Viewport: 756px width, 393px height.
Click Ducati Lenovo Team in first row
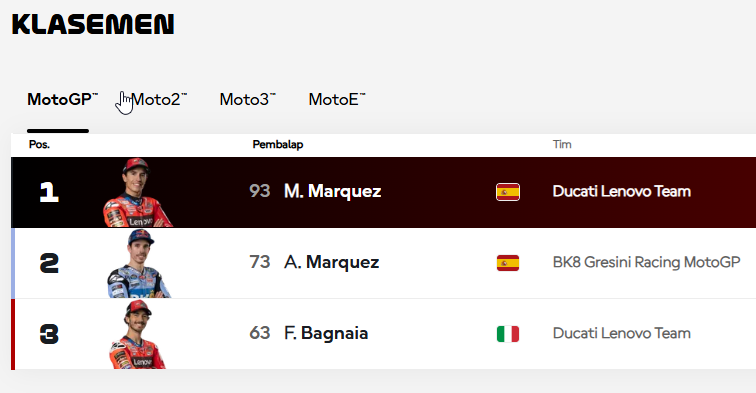click(621, 191)
